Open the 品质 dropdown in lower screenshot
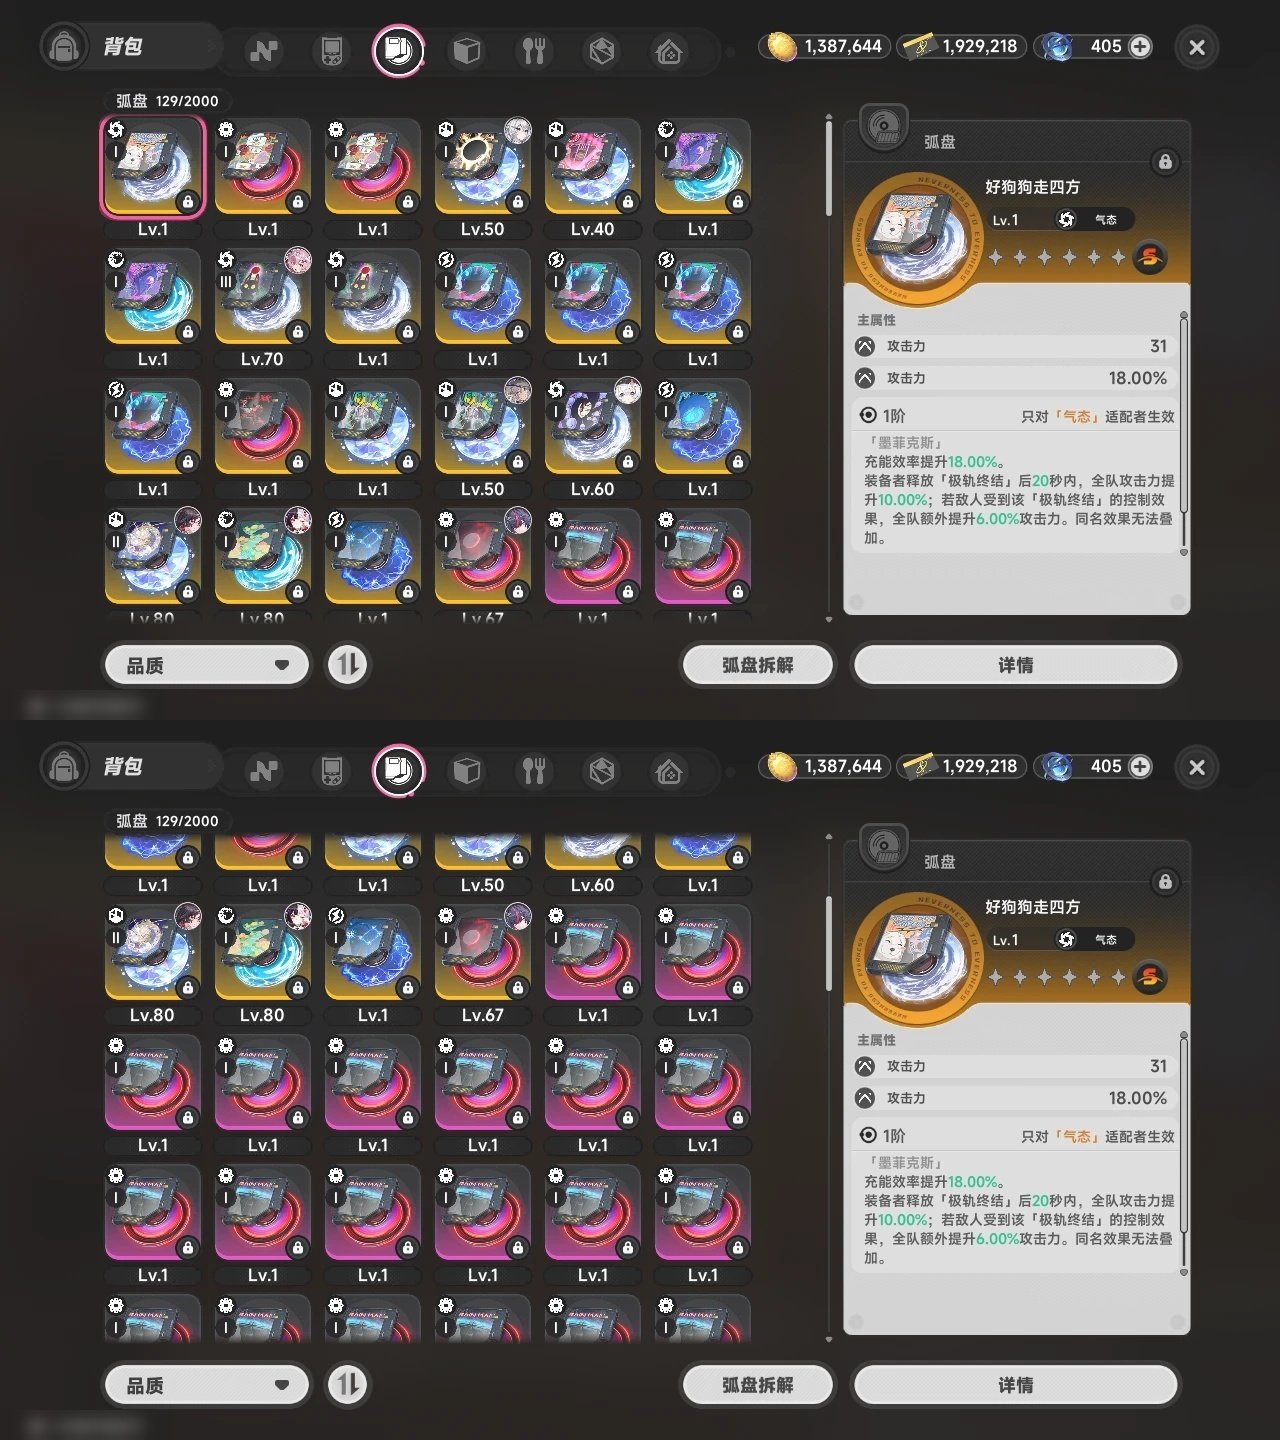 (x=207, y=1385)
